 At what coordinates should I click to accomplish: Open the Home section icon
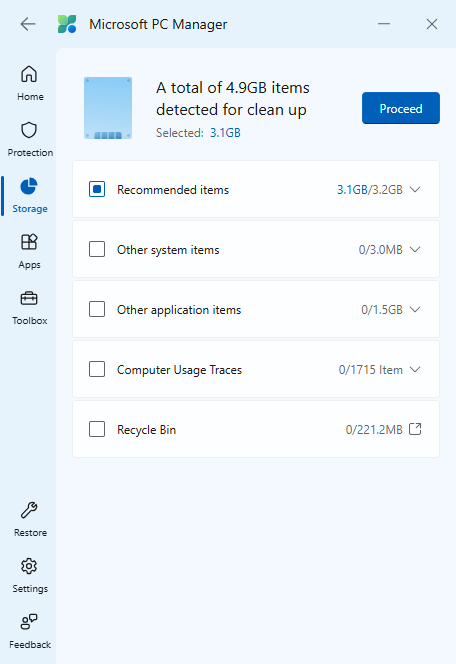[x=29, y=74]
